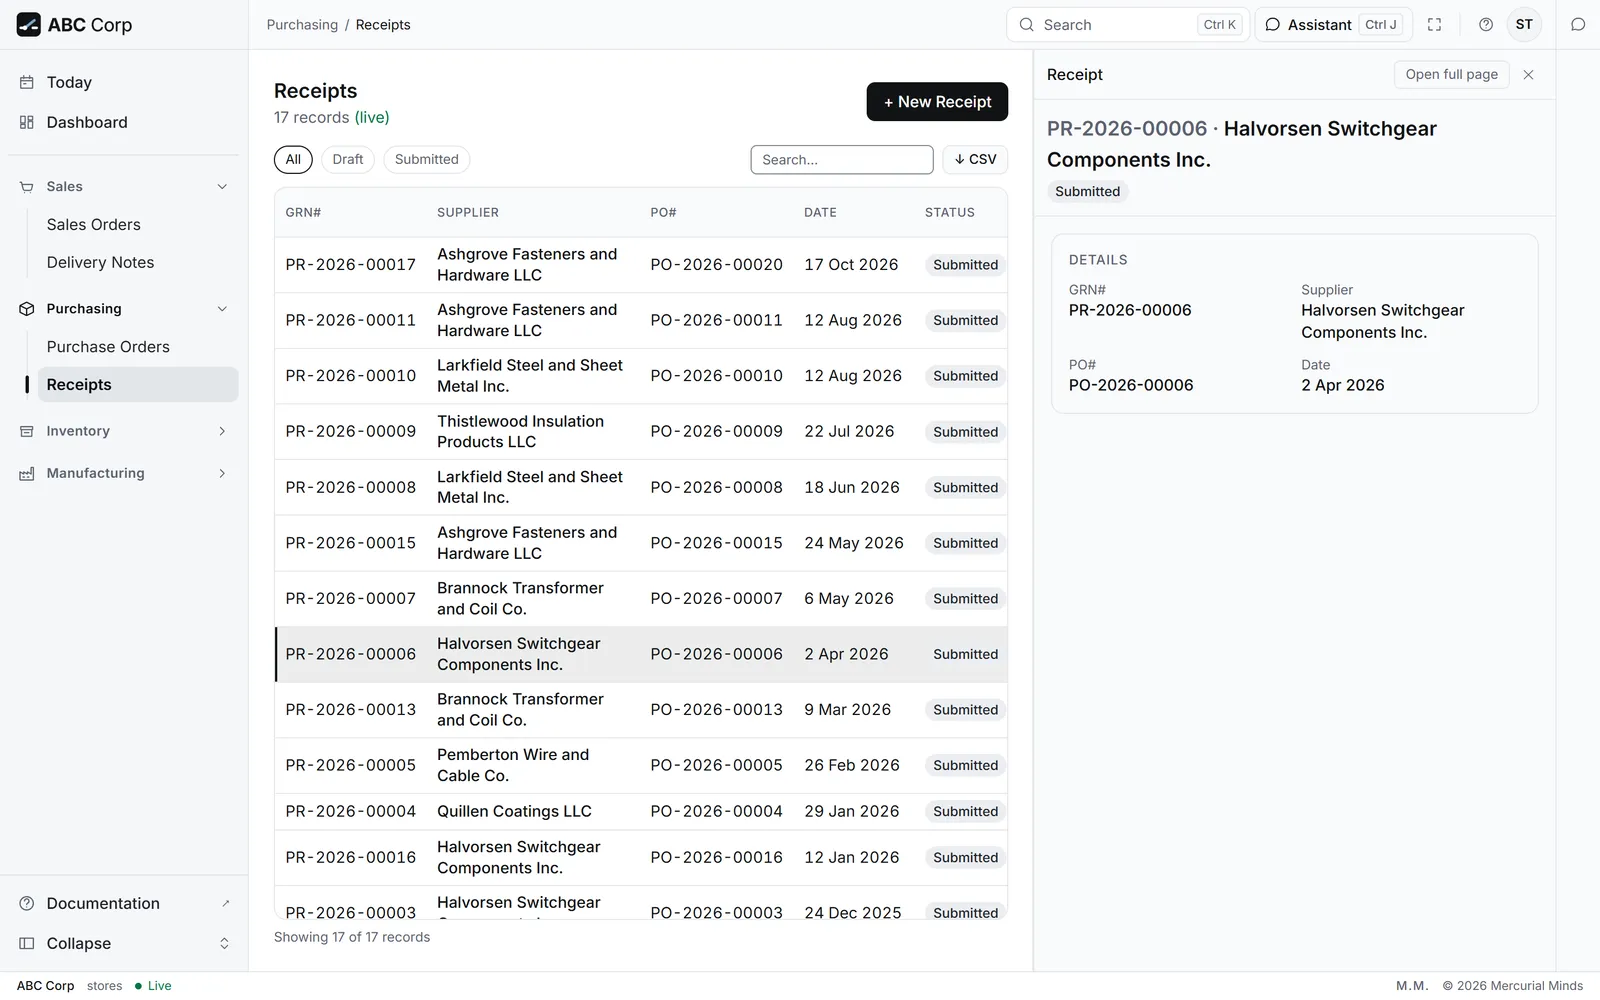The image size is (1600, 1000).
Task: Open receipt row PR-2026-00017
Action: 641,265
